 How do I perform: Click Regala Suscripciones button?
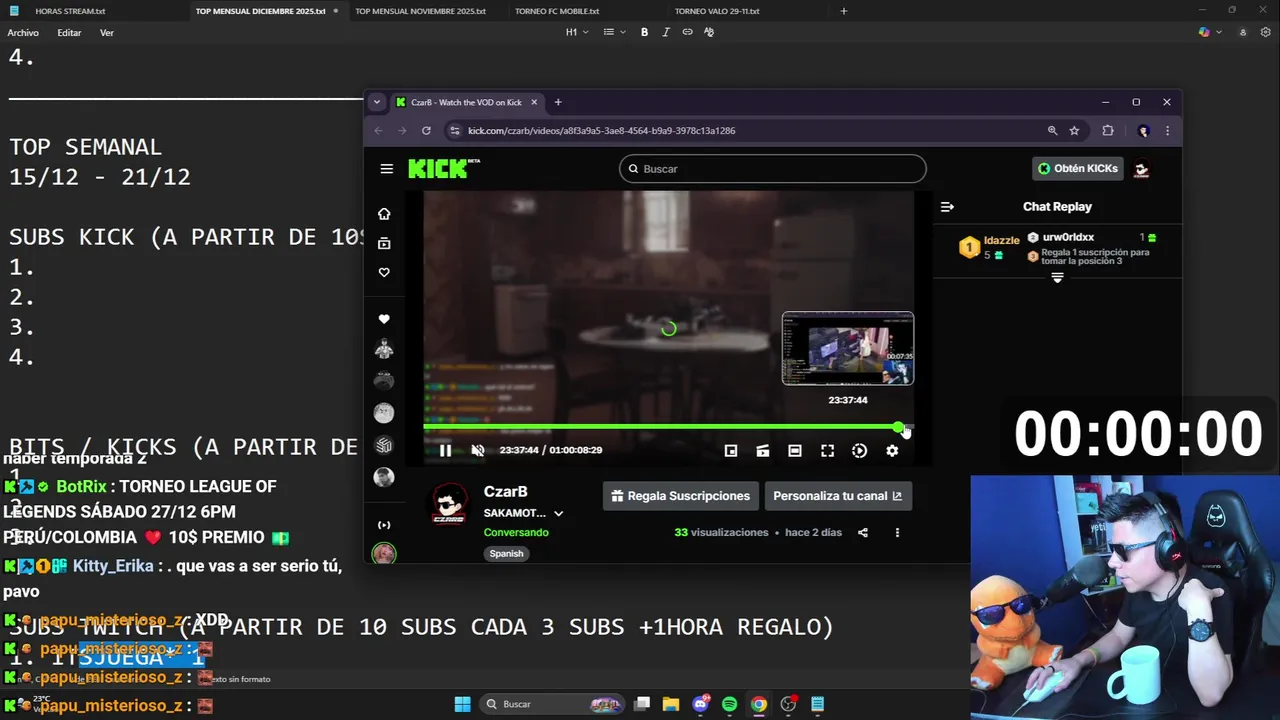click(680, 496)
